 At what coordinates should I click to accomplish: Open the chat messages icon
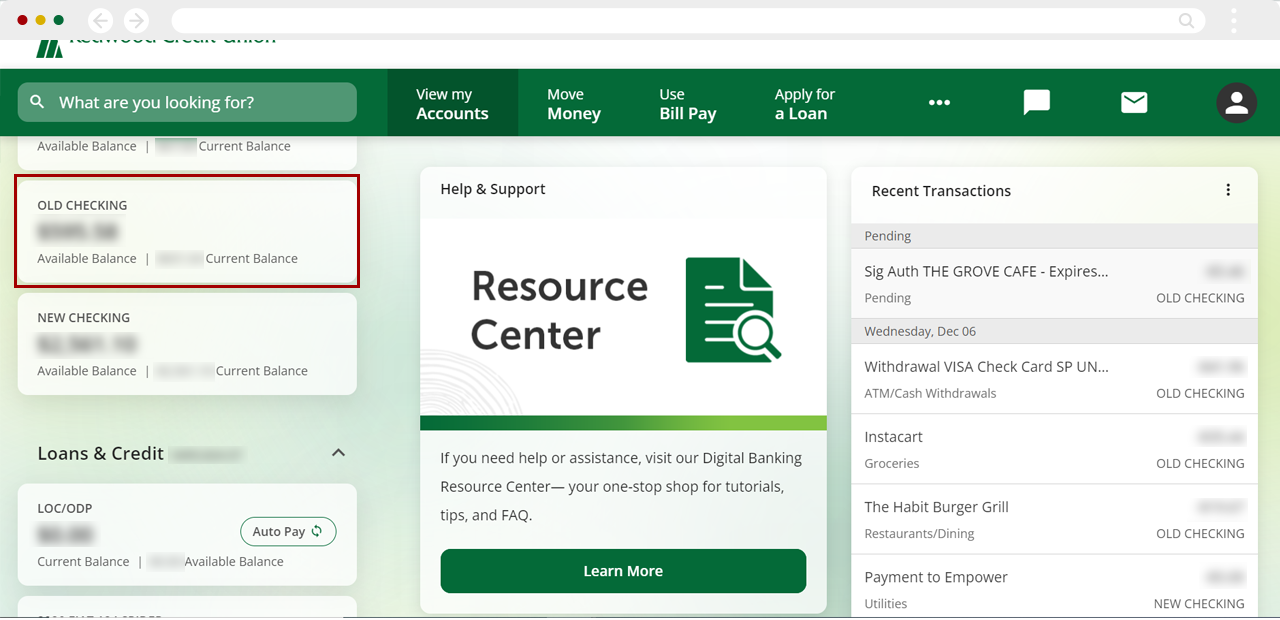[1036, 102]
